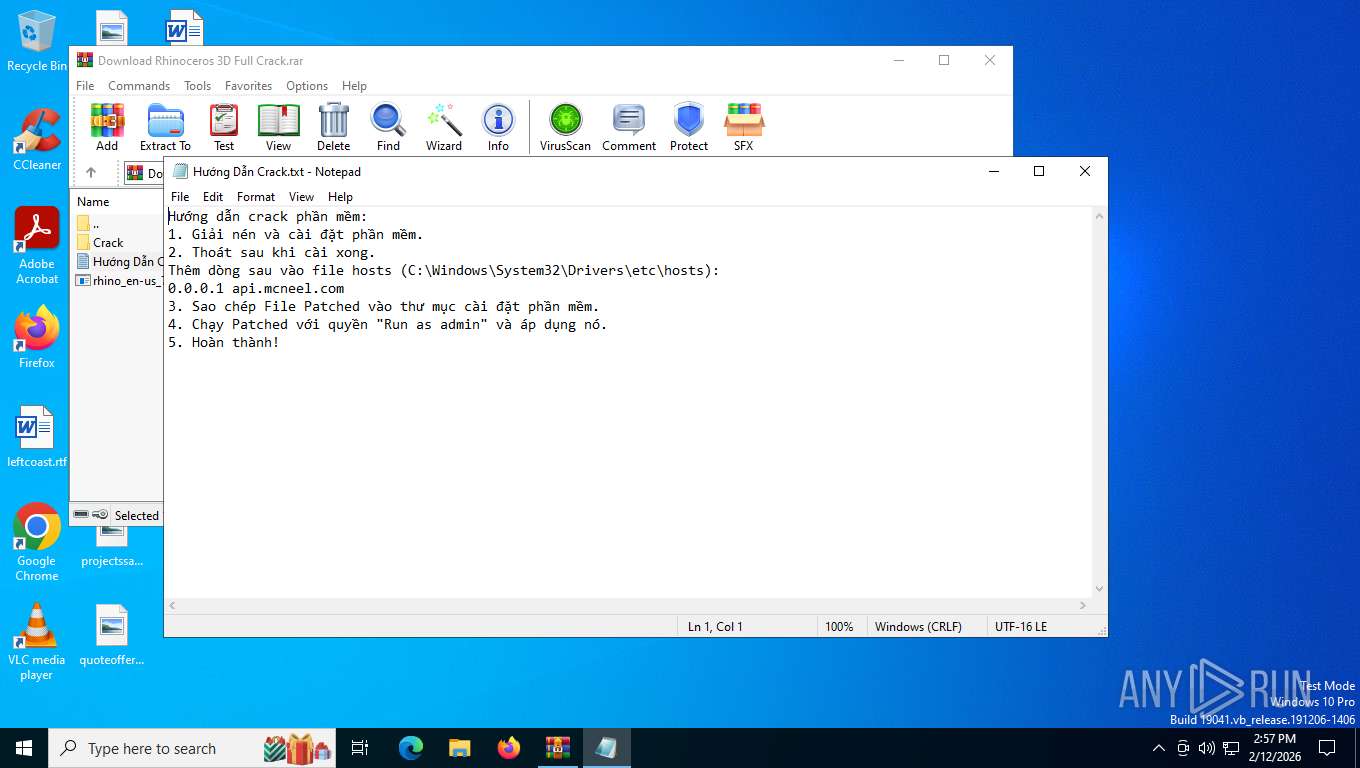Open CCleaner desktop shortcut
The image size is (1360, 768).
[37, 140]
